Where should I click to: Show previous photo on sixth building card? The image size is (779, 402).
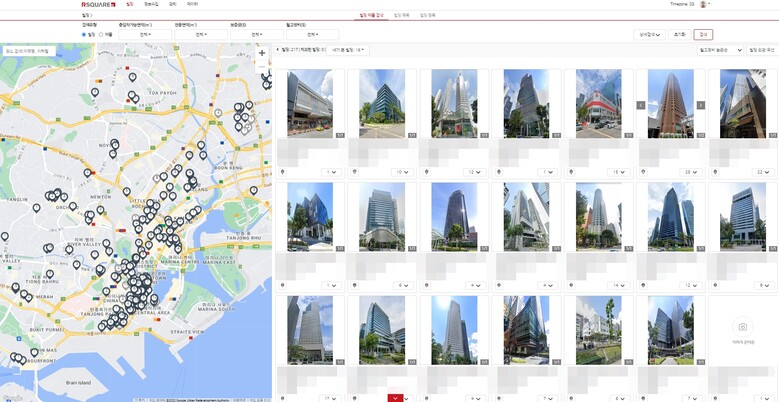pyautogui.click(x=641, y=104)
